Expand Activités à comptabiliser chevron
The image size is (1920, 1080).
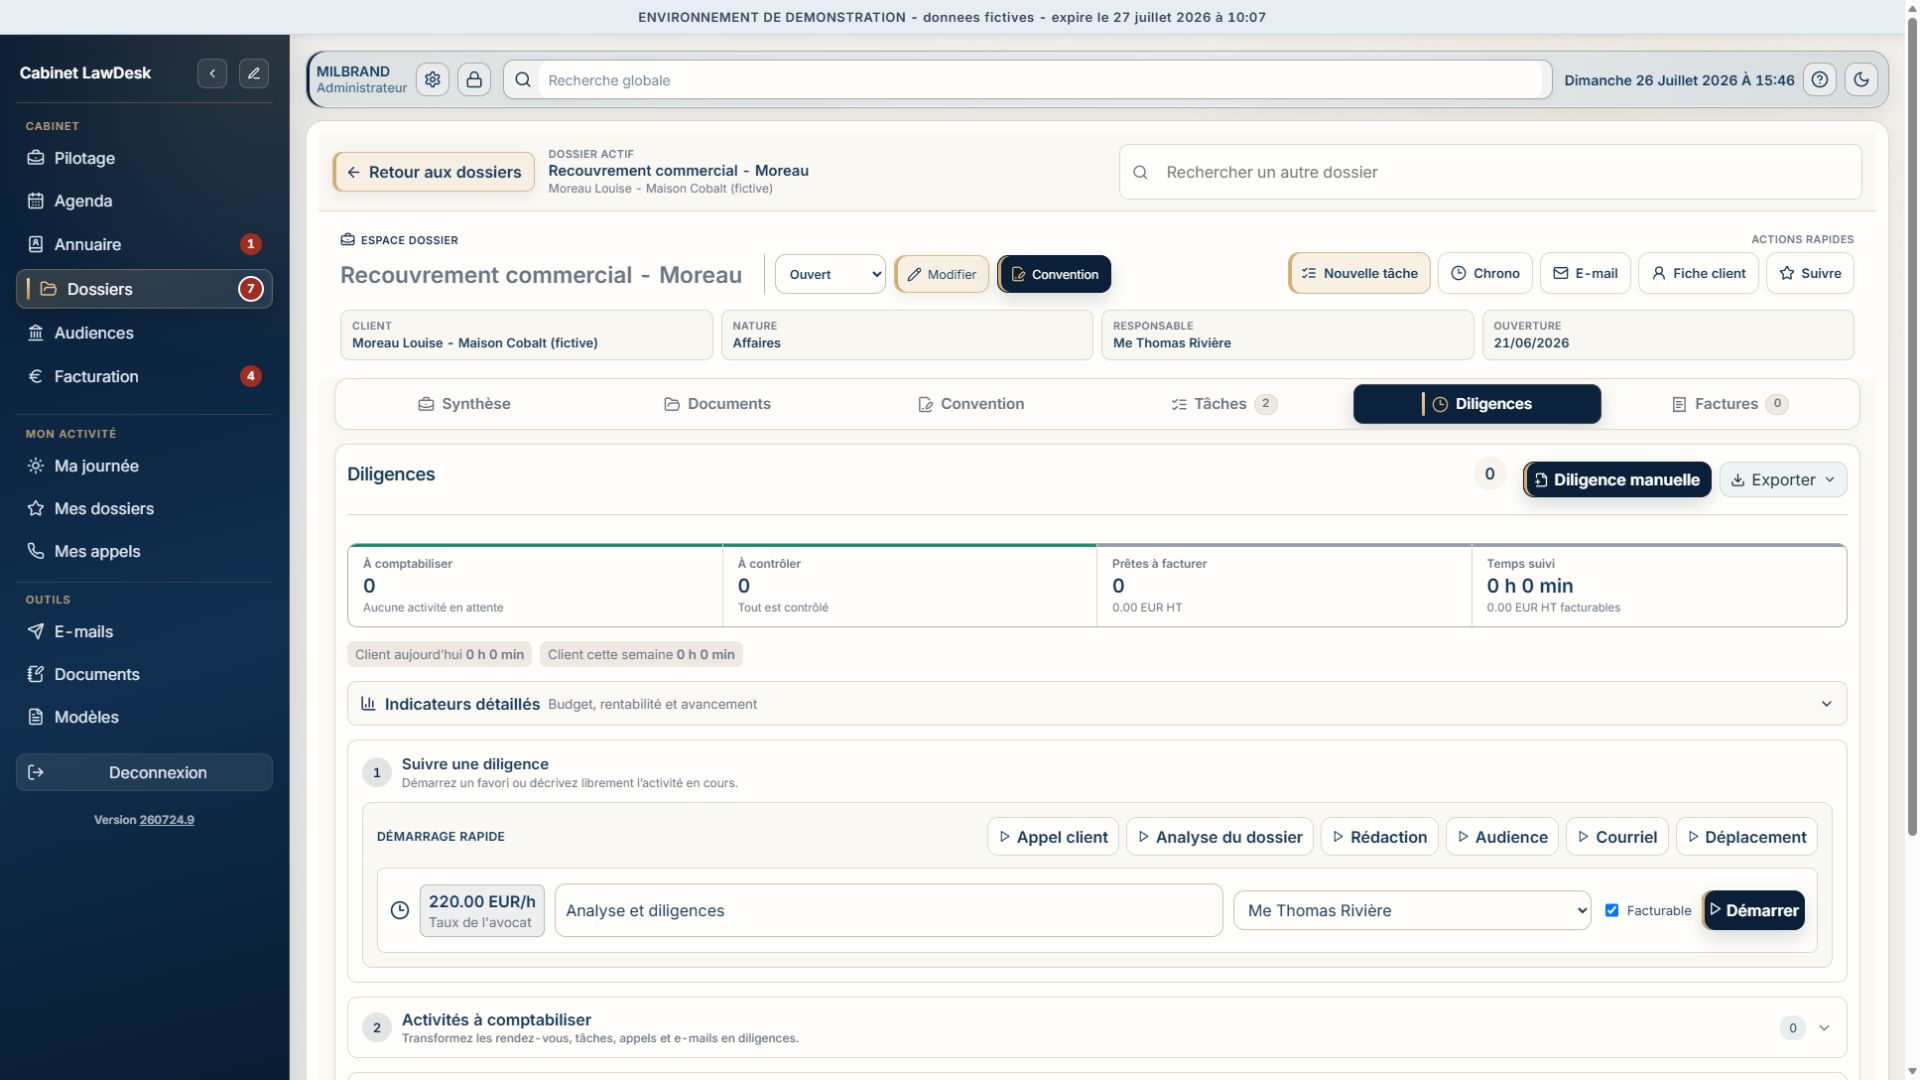[x=1824, y=1028]
